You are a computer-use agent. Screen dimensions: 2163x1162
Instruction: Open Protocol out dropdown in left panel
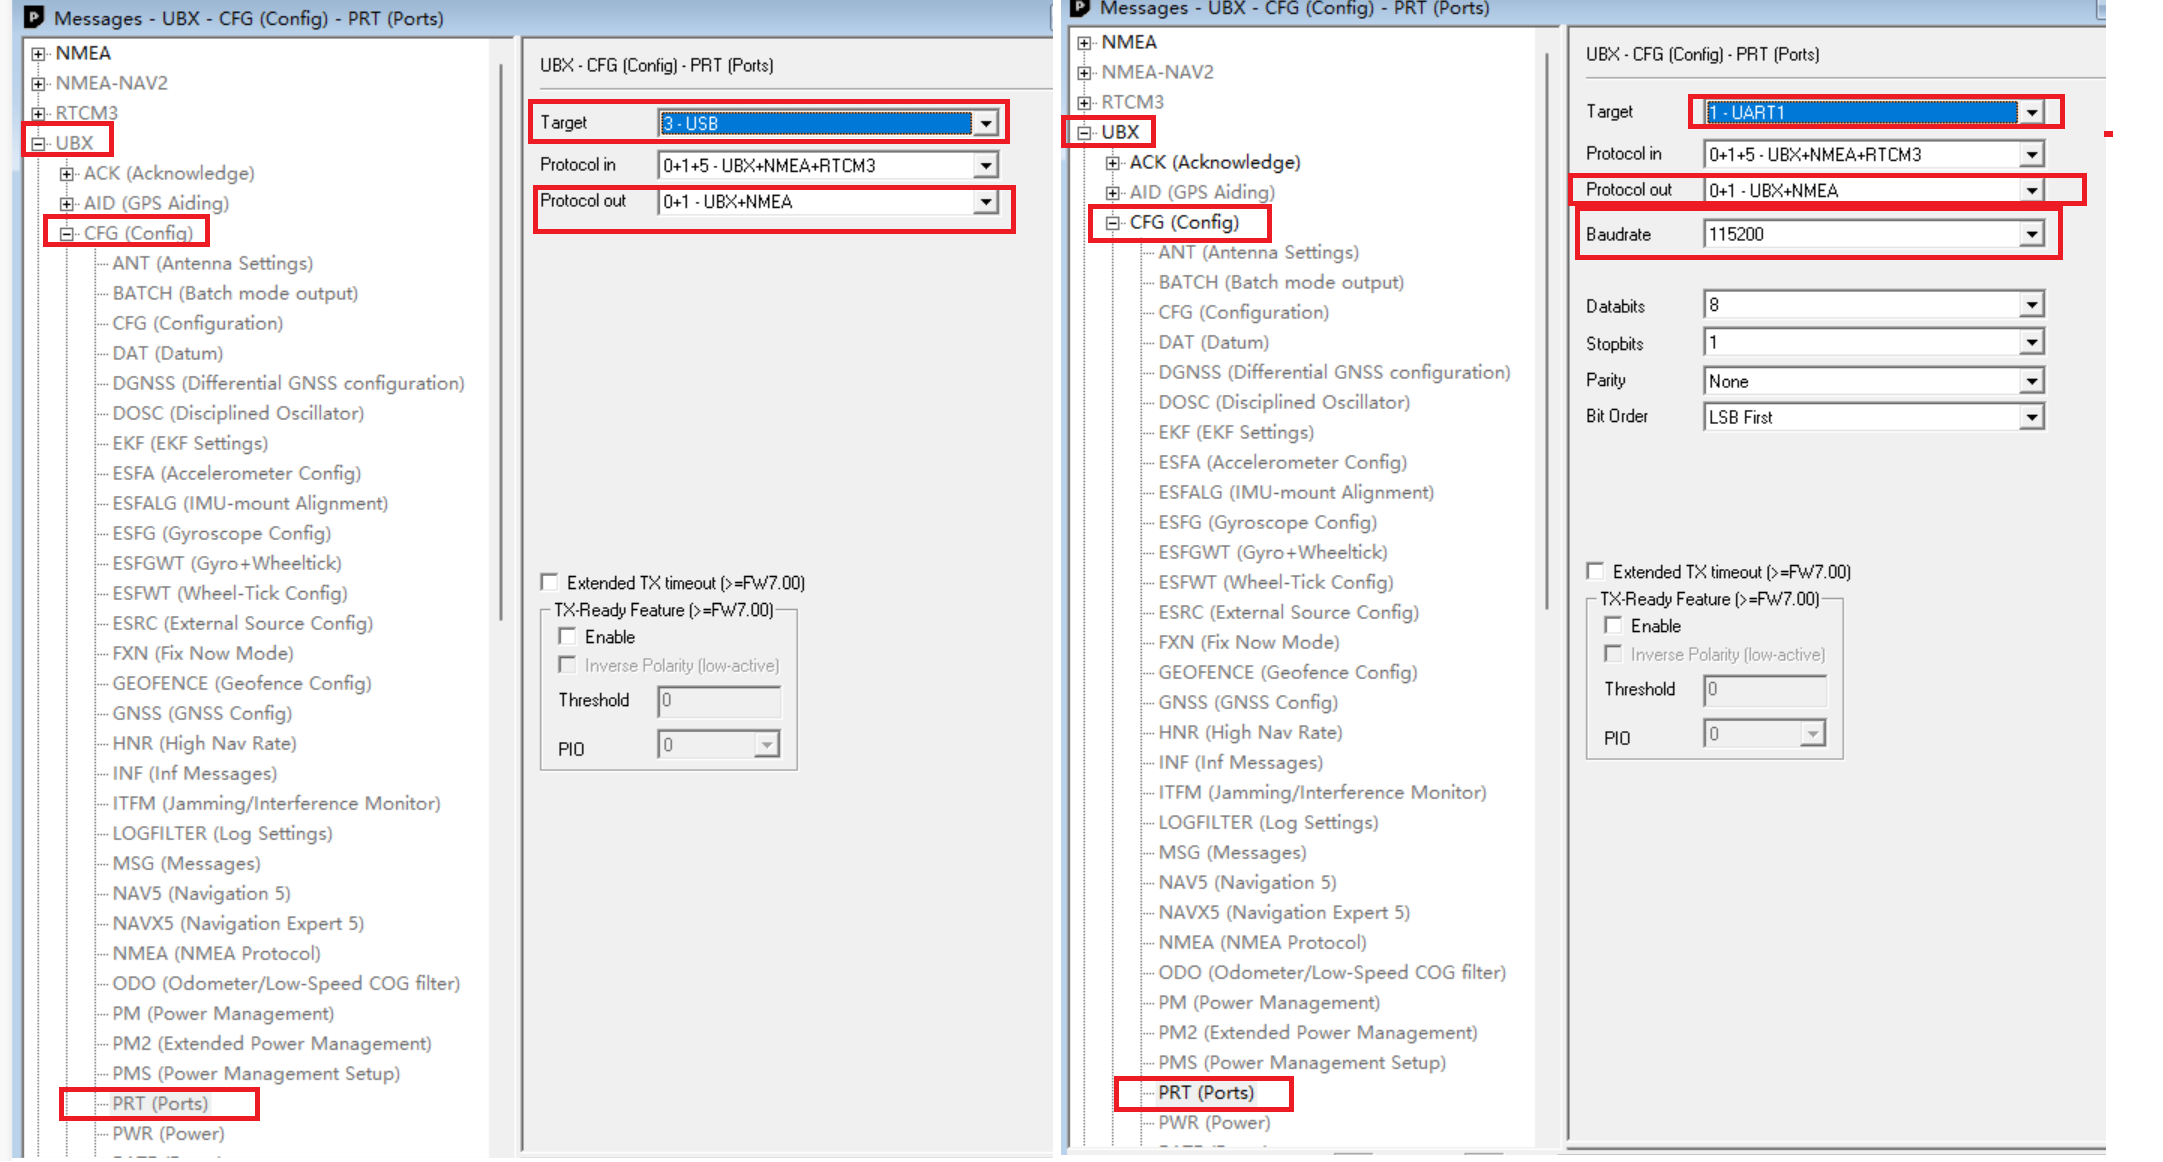point(986,202)
